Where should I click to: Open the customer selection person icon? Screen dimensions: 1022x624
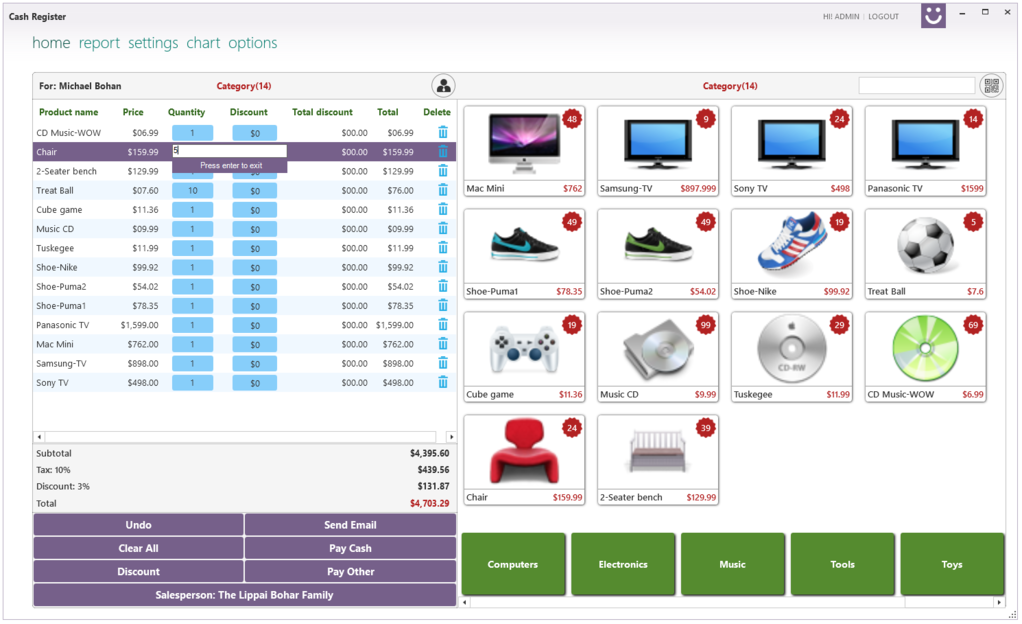tap(443, 85)
